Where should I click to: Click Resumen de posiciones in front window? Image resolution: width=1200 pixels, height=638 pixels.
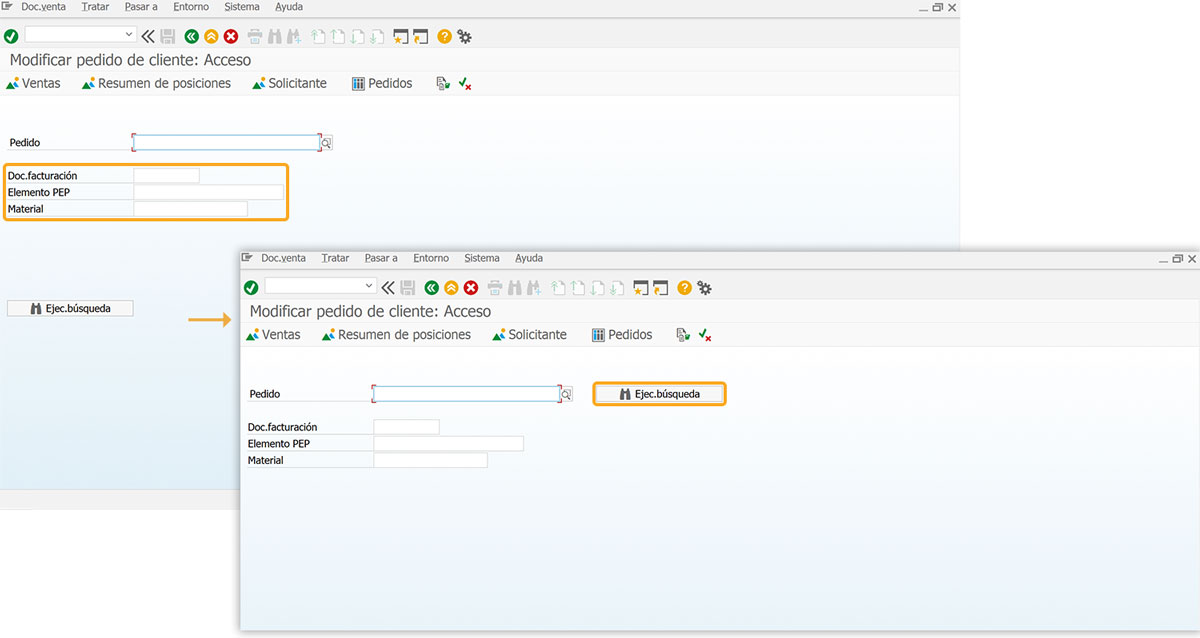[396, 335]
